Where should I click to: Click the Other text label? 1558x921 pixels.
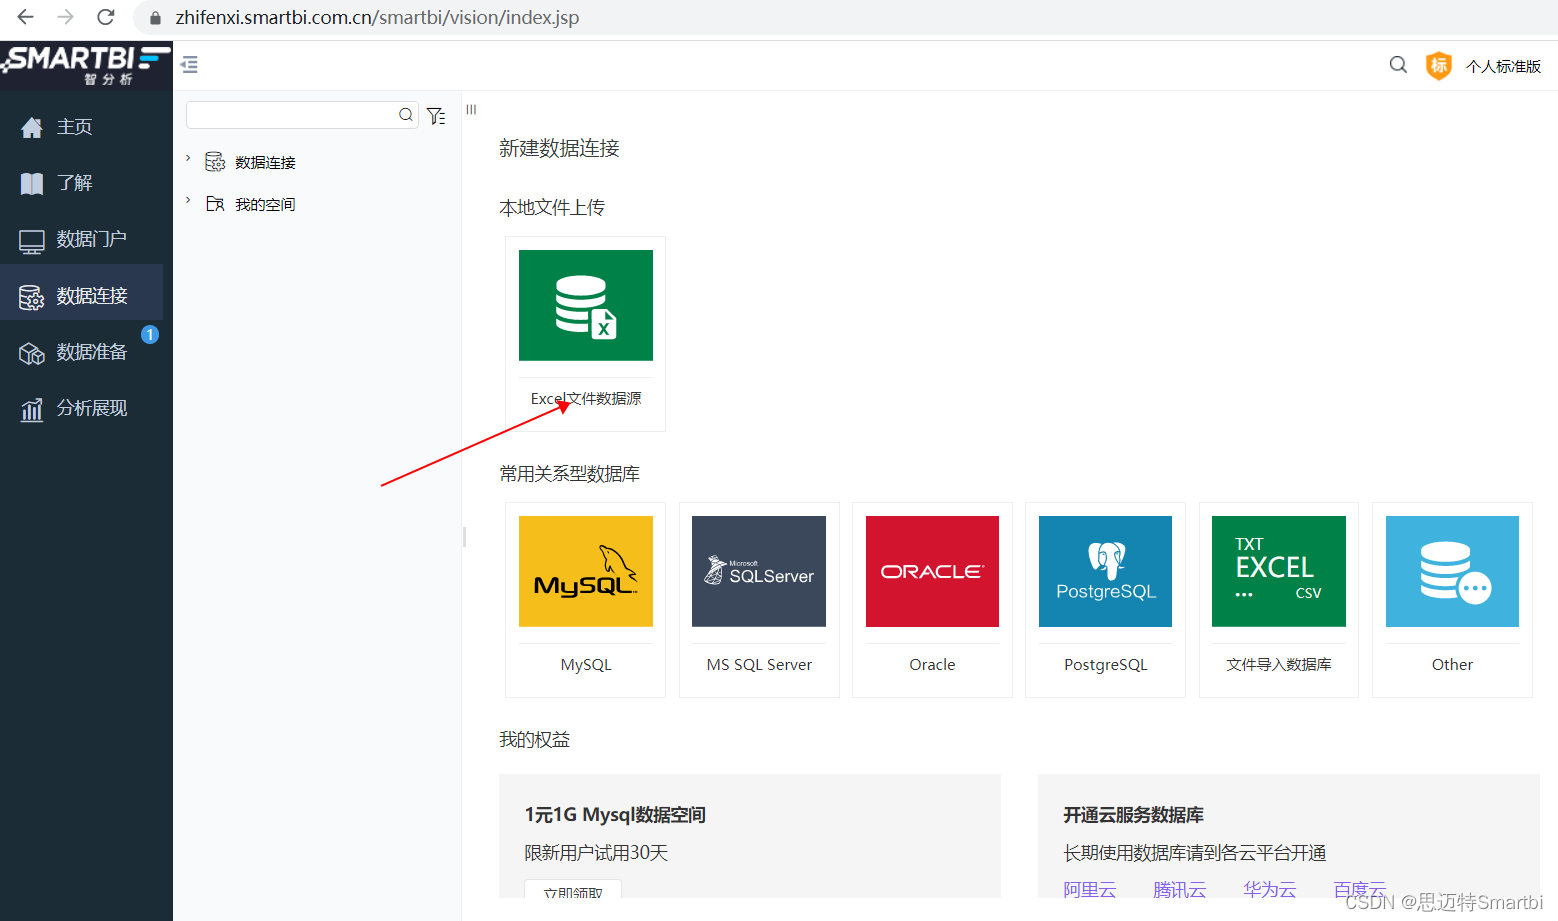pyautogui.click(x=1452, y=665)
